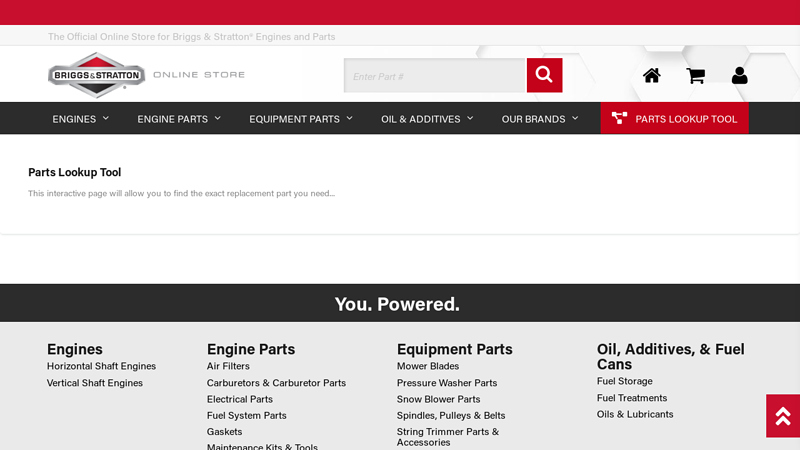Screen dimensions: 800x450
Task: Click the Official Online Store tagline text
Action: pyautogui.click(x=191, y=37)
